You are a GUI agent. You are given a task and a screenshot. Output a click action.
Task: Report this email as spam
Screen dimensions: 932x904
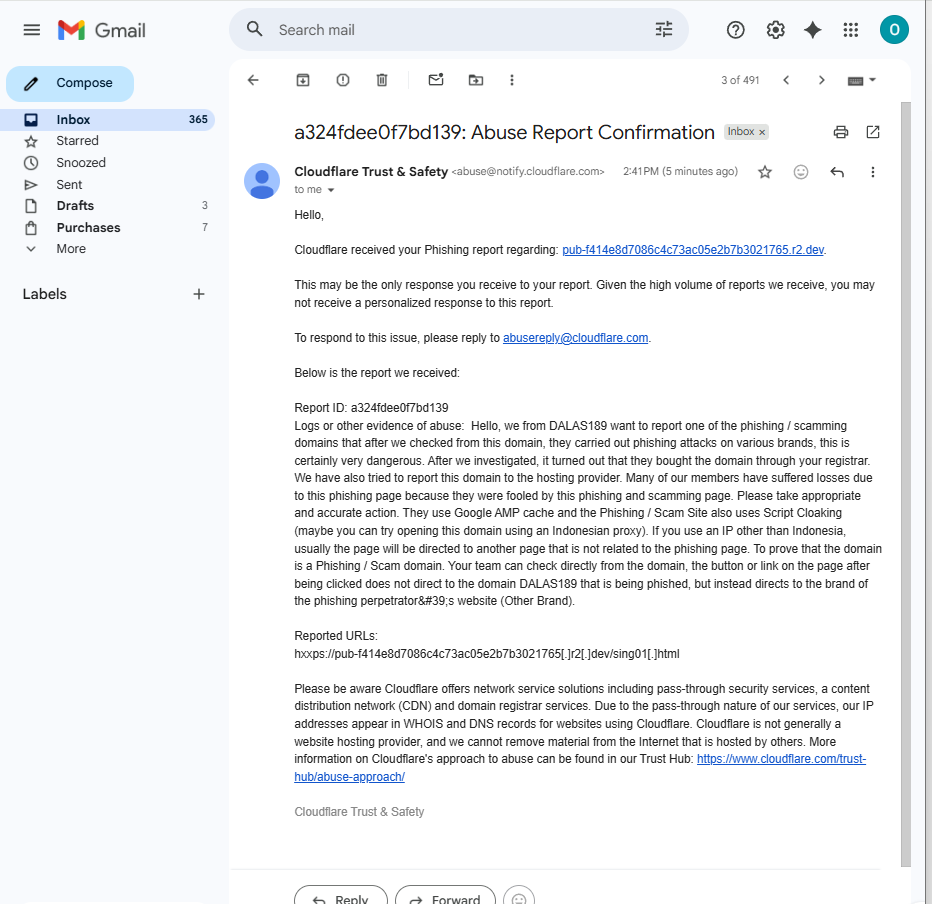pyautogui.click(x=342, y=80)
